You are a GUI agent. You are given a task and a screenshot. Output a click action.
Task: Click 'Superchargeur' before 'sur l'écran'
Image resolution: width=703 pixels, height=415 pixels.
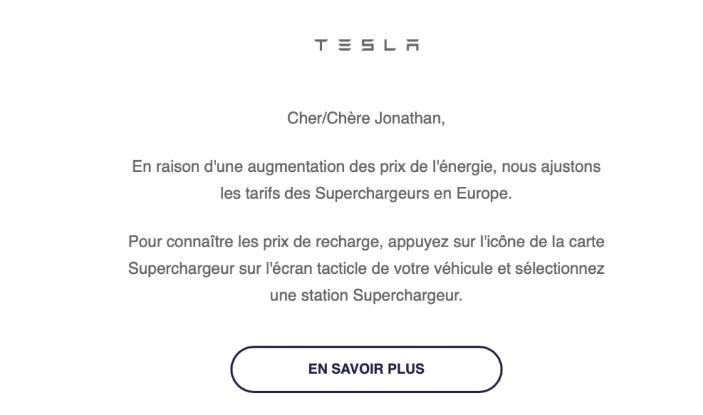[177, 270]
